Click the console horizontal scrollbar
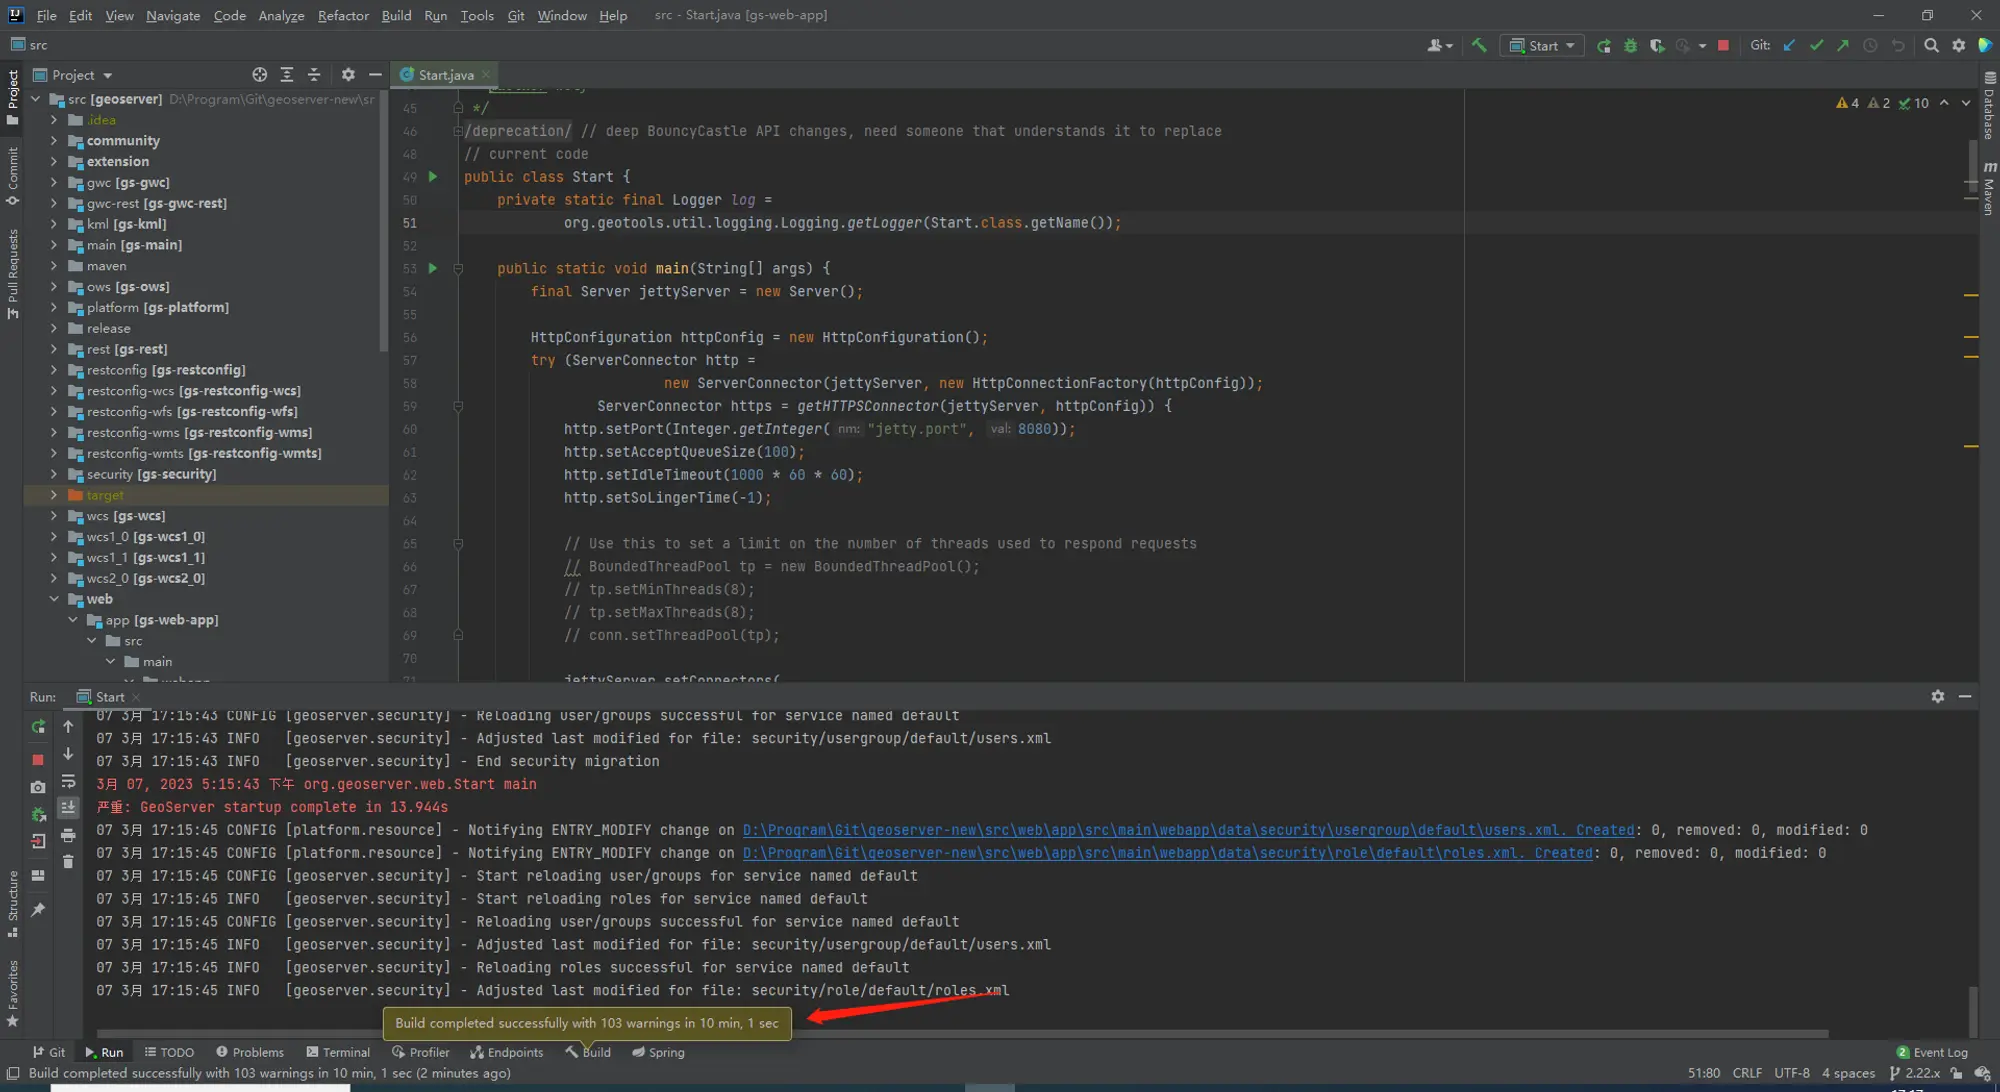Screen dimensions: 2000x1092 (962, 1033)
